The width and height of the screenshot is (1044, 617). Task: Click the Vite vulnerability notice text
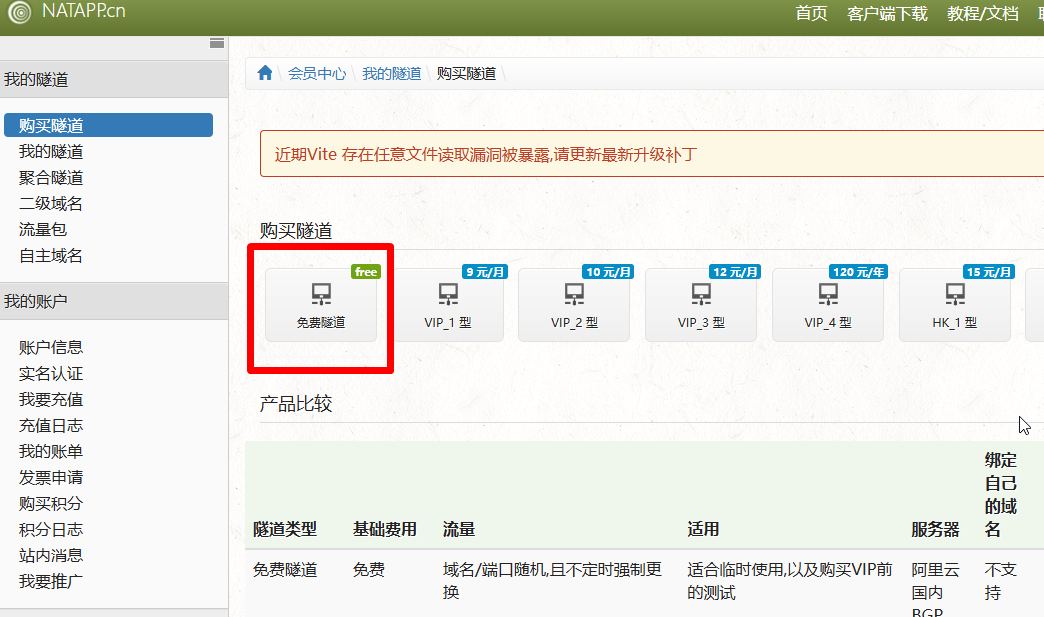(485, 154)
